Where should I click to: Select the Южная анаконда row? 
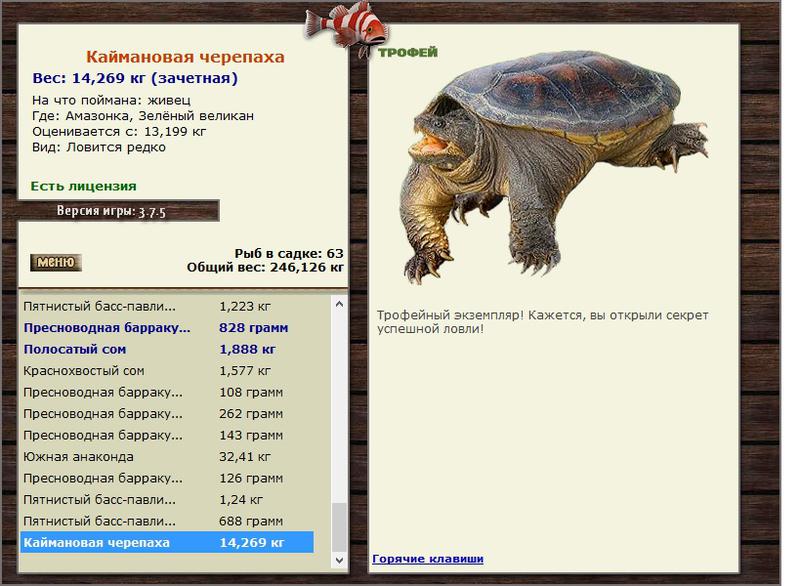click(167, 456)
